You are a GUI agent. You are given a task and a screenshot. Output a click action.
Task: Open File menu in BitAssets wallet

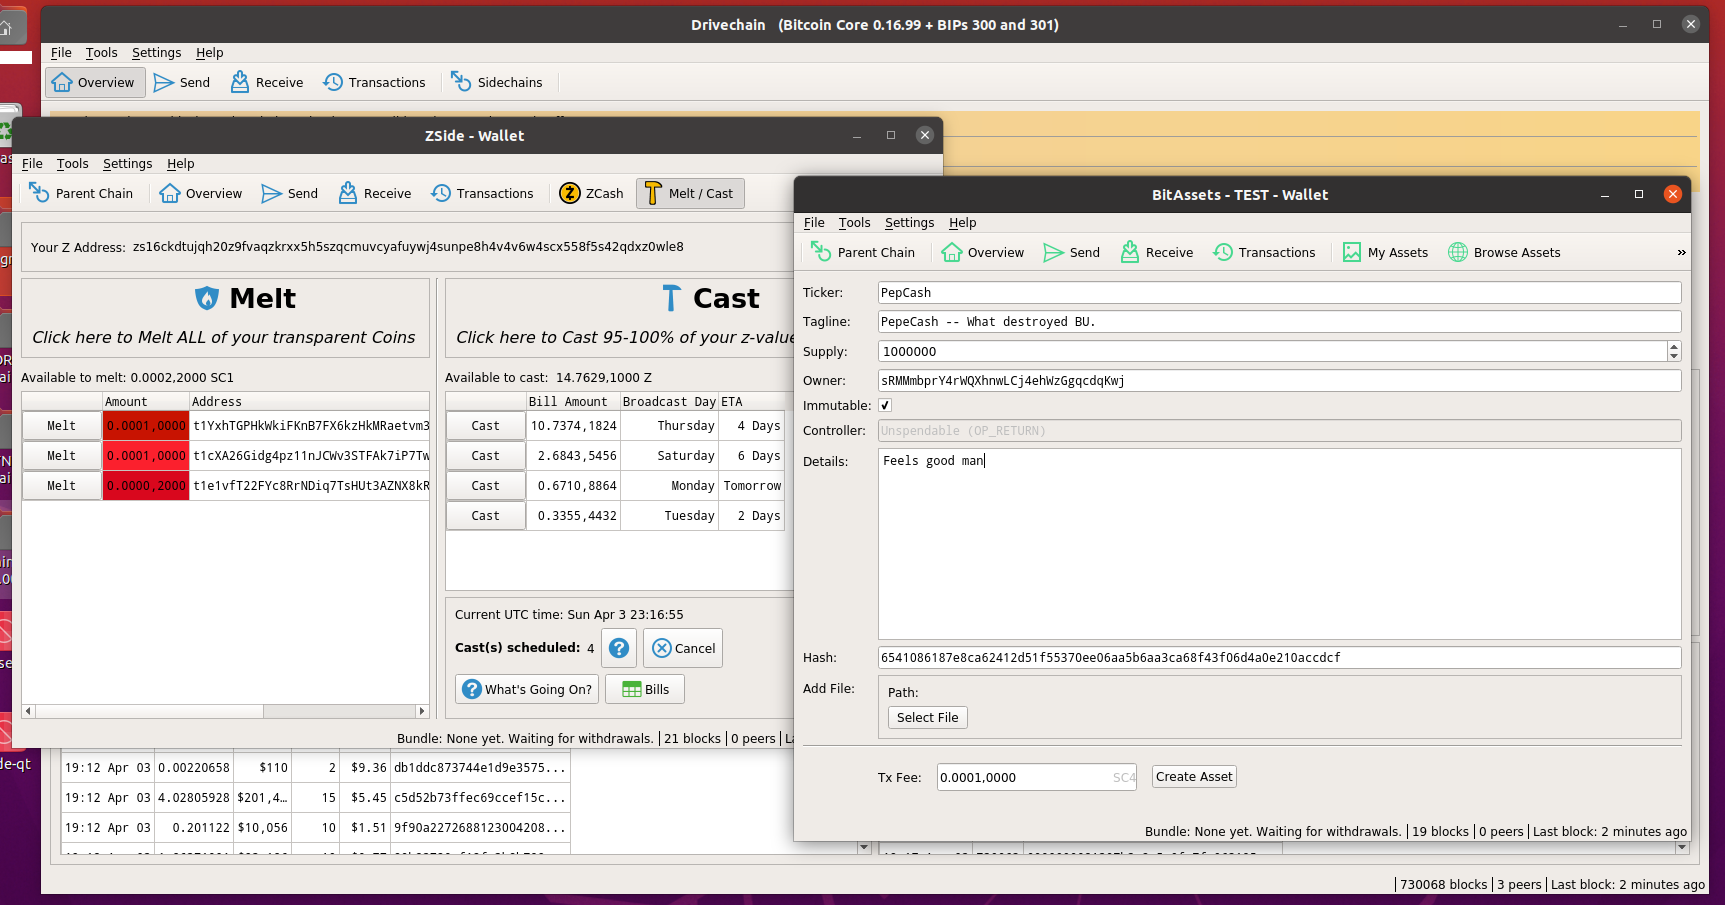coord(814,222)
